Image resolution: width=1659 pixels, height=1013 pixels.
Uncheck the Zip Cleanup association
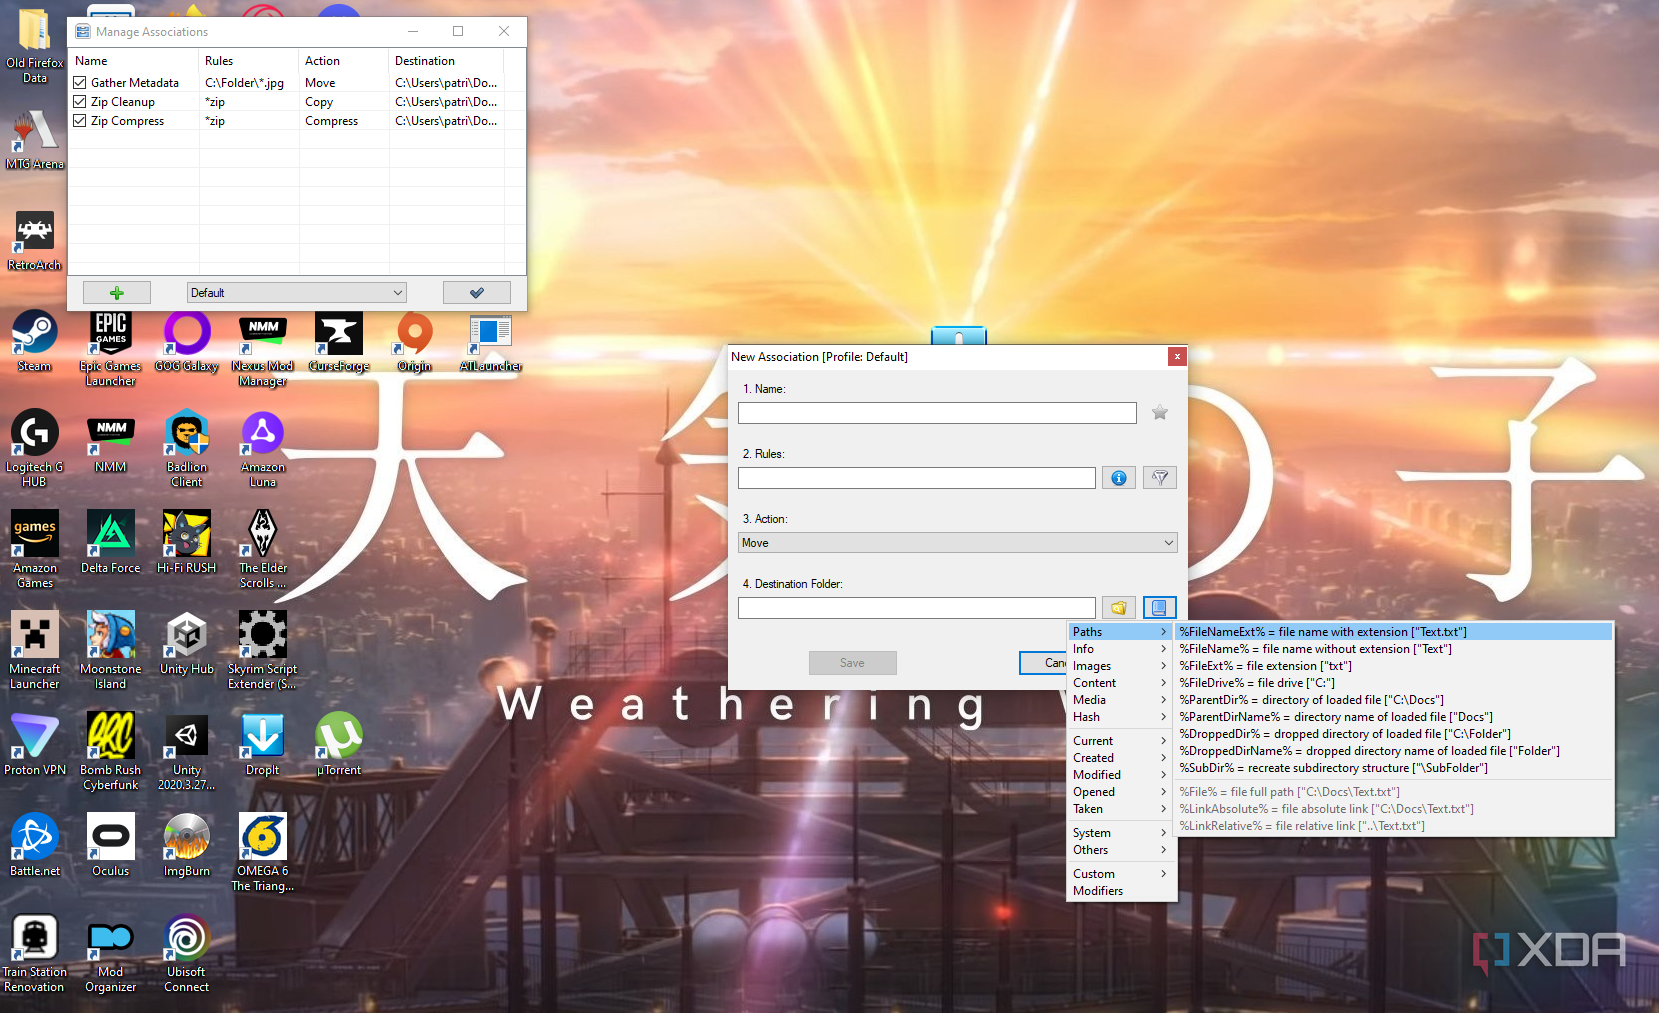(x=80, y=102)
